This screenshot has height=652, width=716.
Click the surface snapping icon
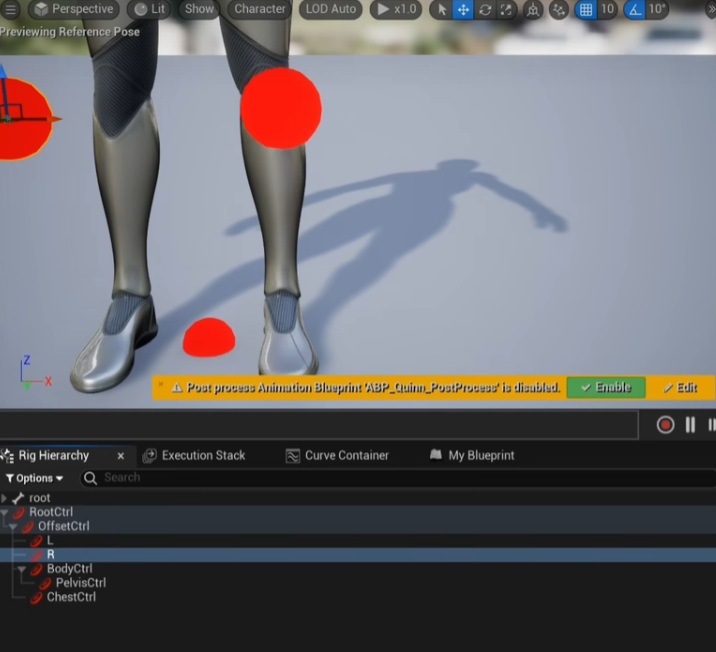[559, 9]
